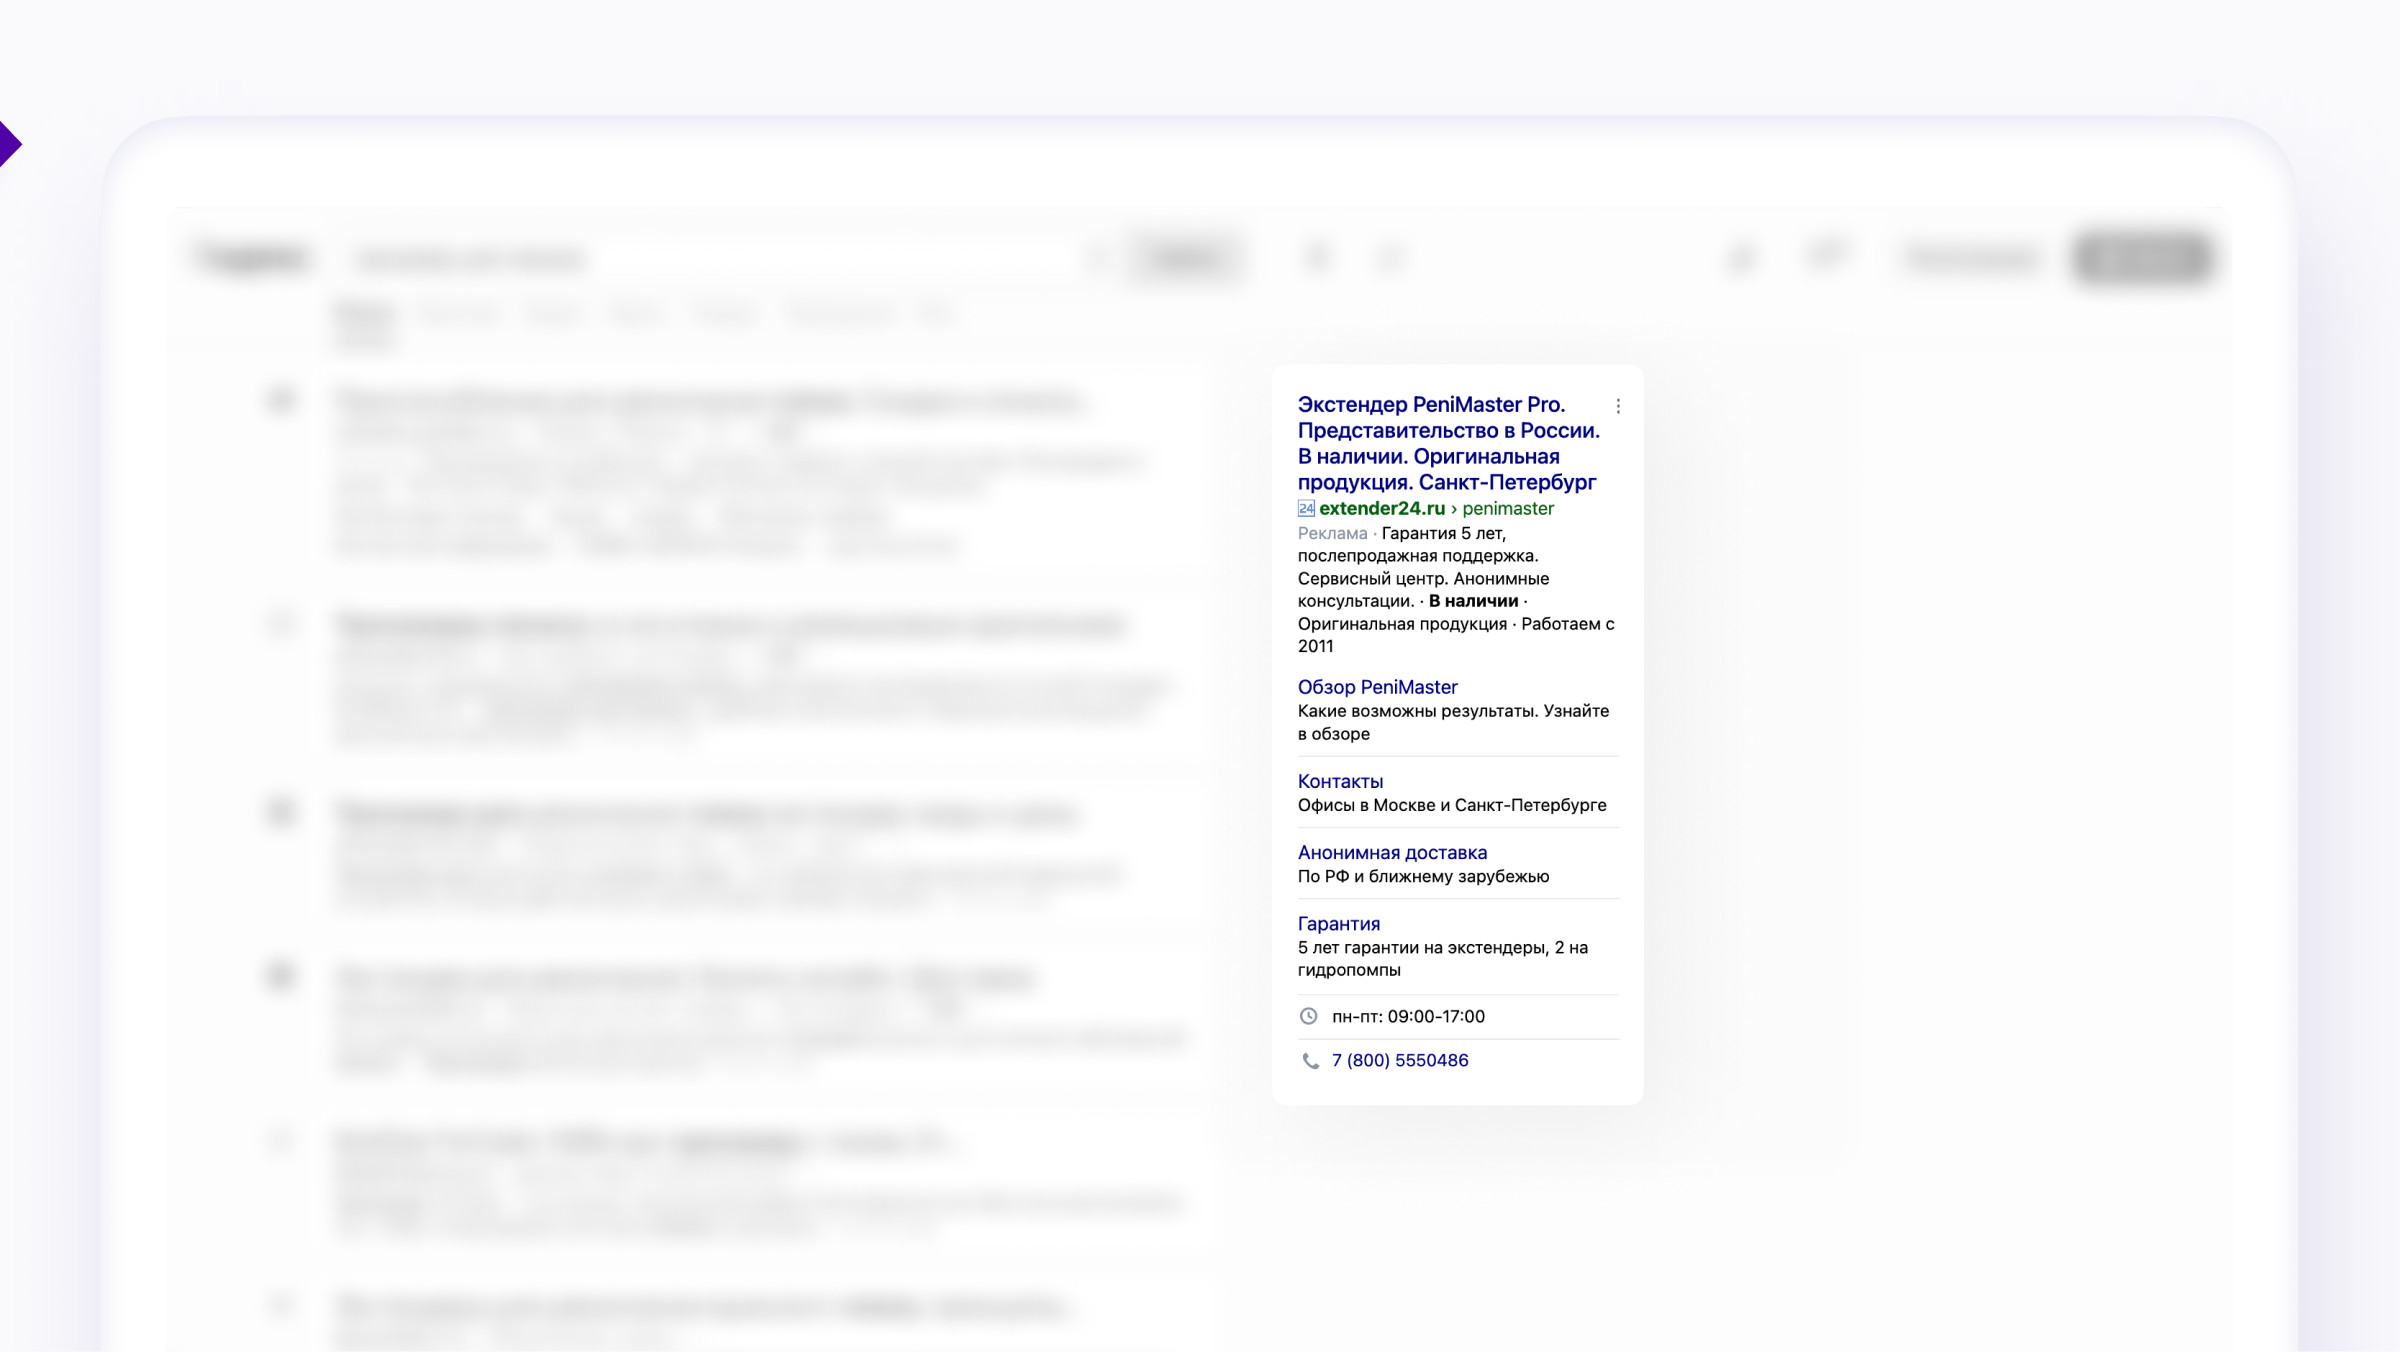Open the Анонимная доставка sitelink
Screen dimensions: 2400x1352
click(x=1392, y=852)
